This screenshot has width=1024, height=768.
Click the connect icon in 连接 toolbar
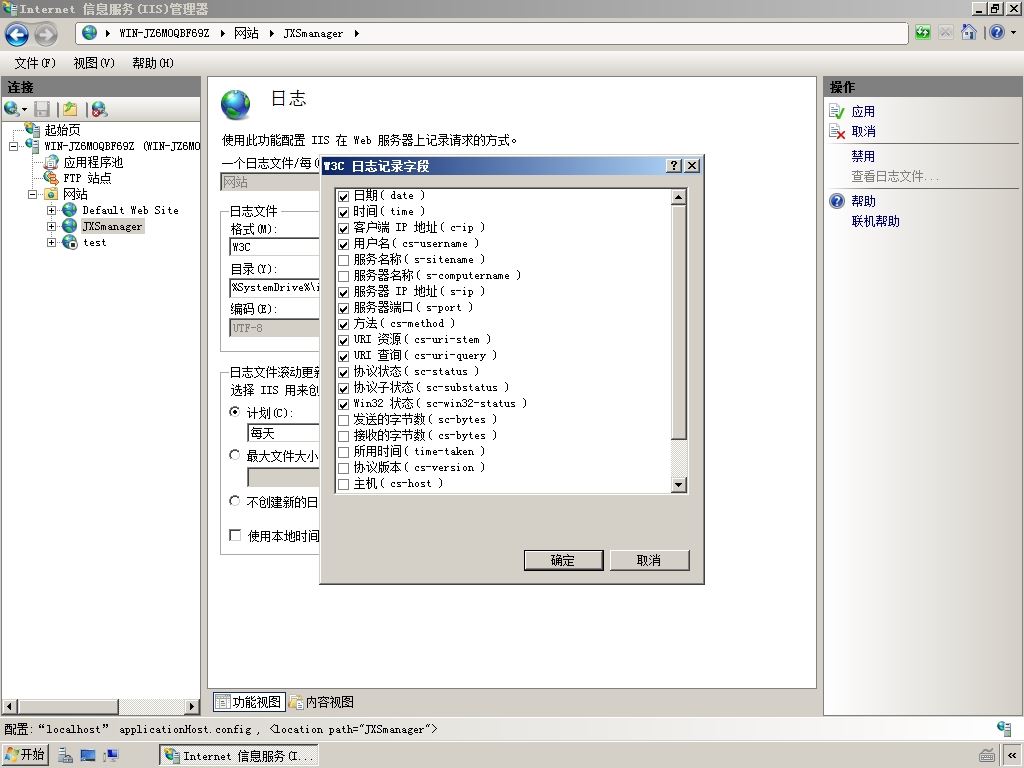(12, 109)
